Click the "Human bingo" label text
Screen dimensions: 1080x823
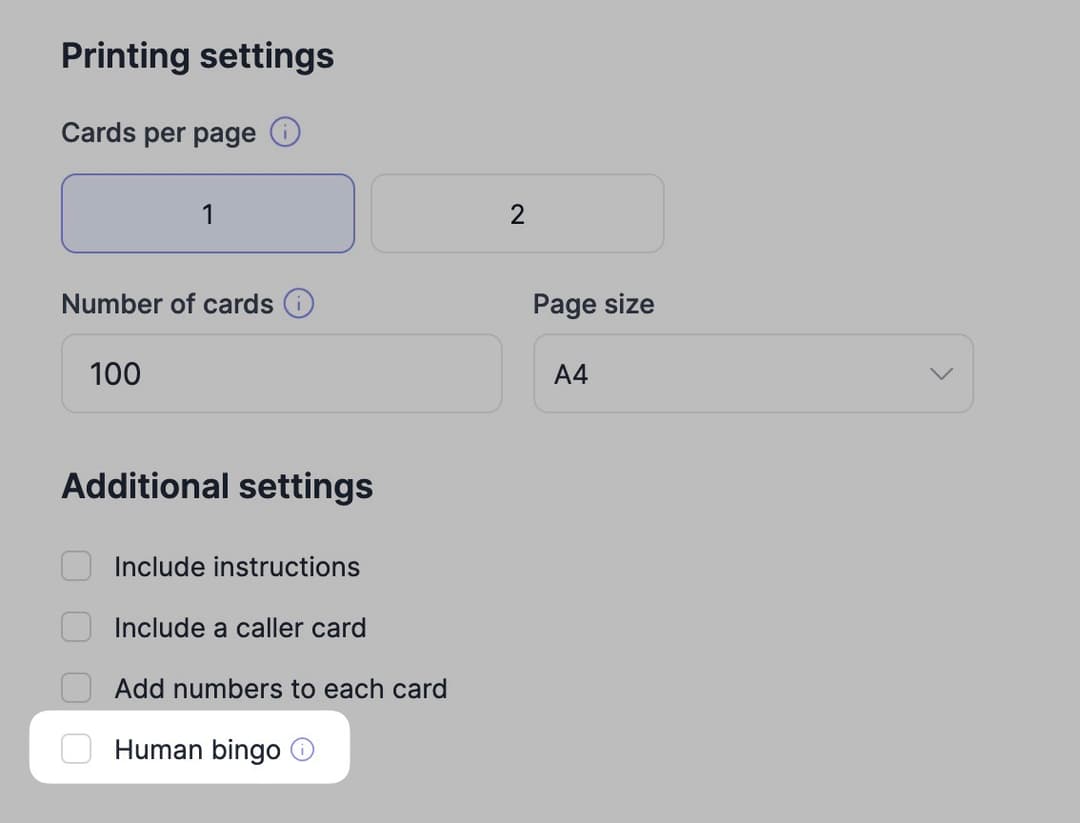pos(197,750)
